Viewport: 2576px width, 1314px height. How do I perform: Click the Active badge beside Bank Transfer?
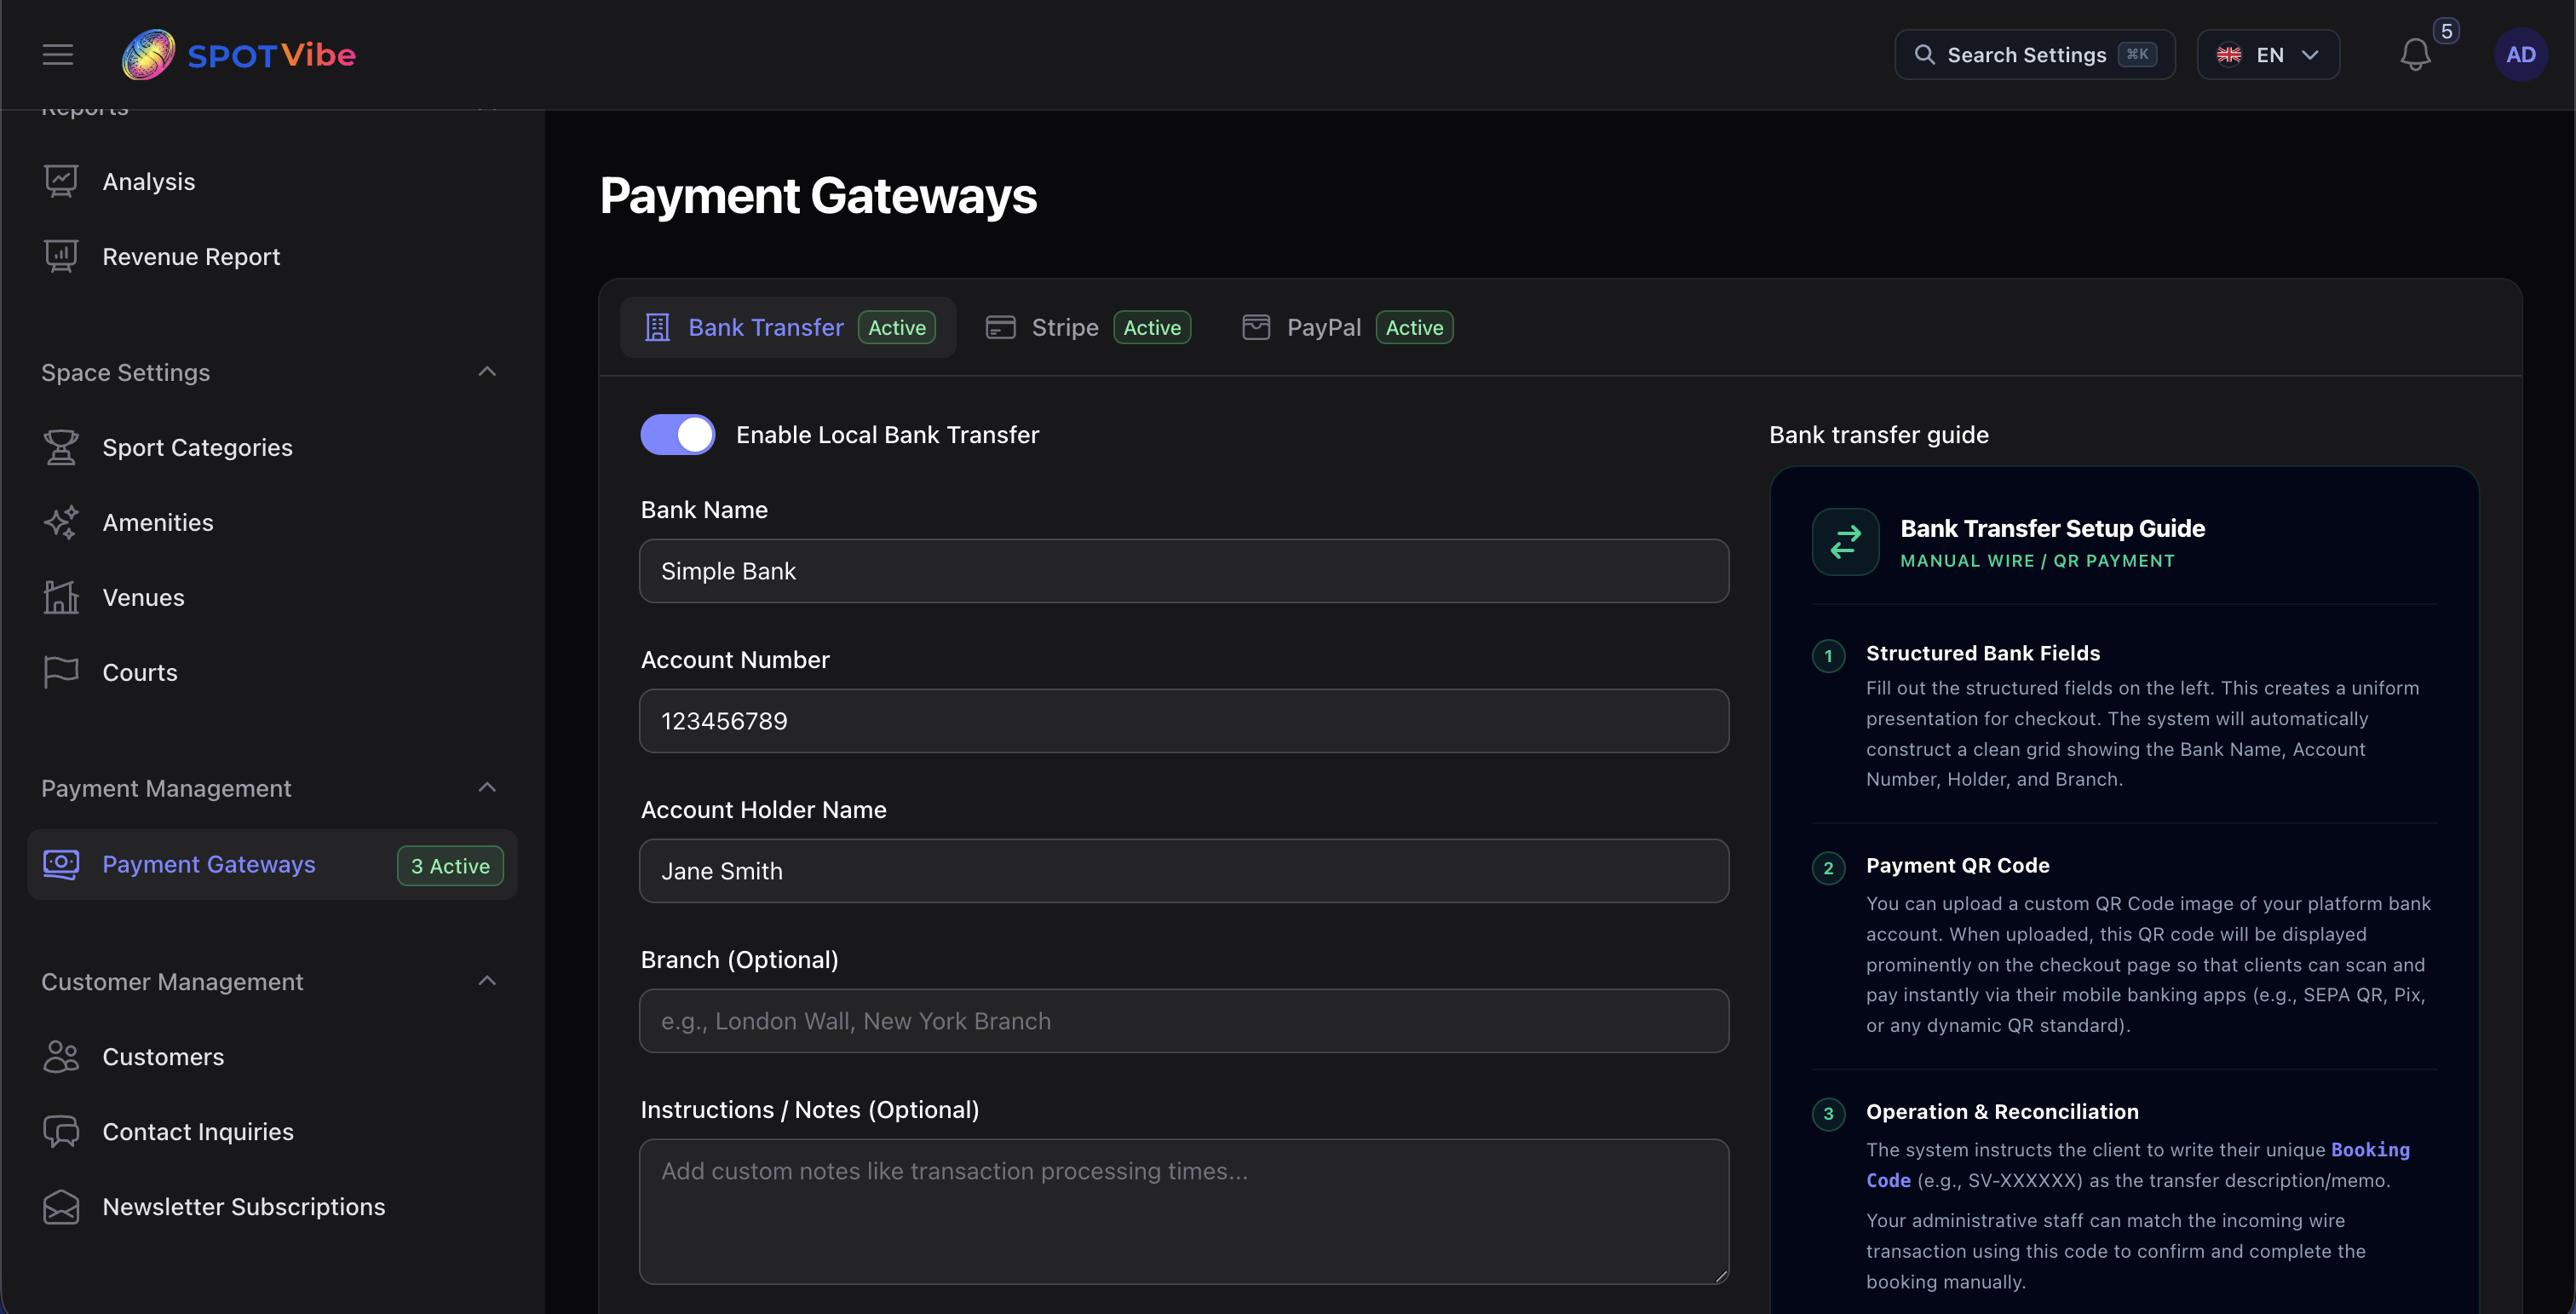coord(896,327)
